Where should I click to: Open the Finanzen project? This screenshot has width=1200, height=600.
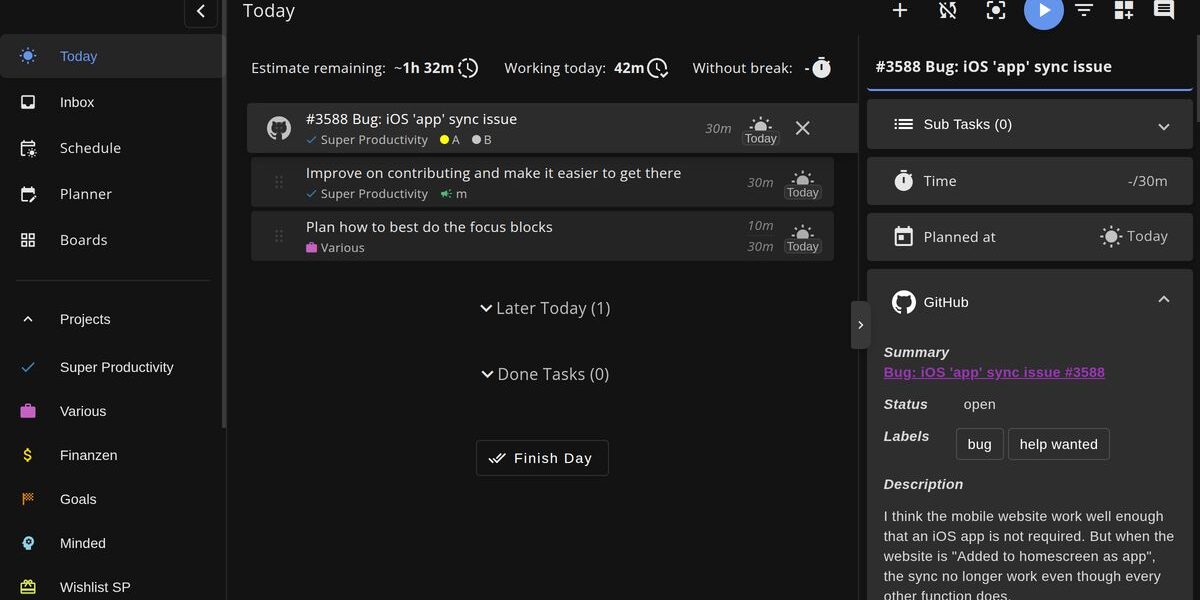tap(111, 455)
